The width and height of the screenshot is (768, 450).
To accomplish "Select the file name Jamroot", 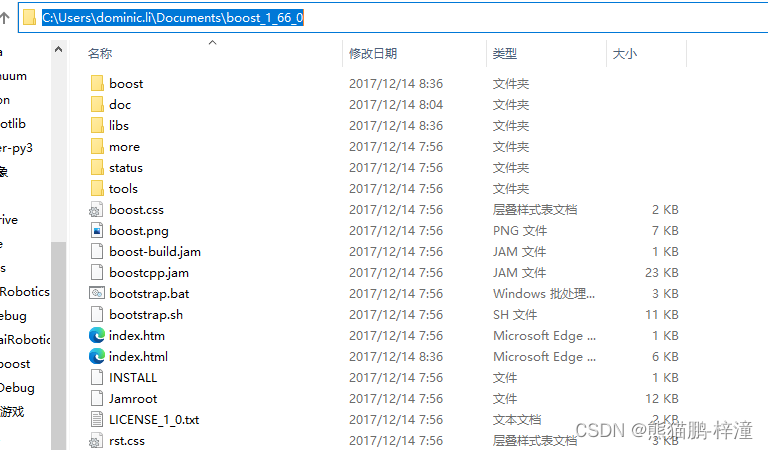I will [x=133, y=399].
